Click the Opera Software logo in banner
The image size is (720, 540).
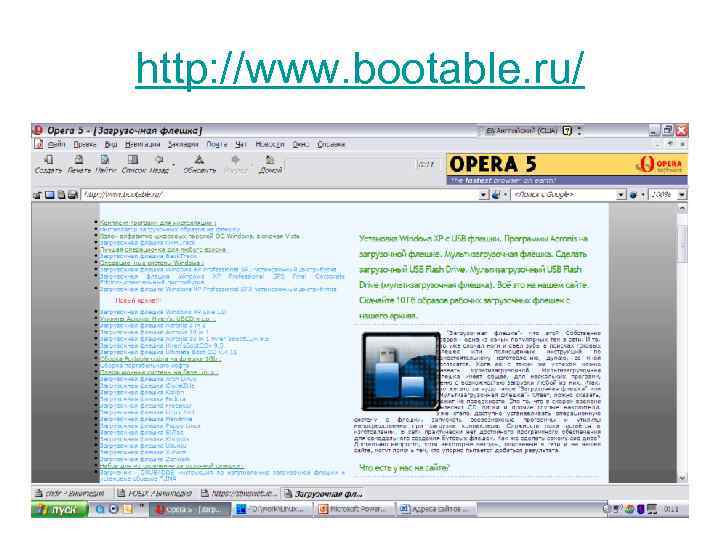click(x=661, y=164)
